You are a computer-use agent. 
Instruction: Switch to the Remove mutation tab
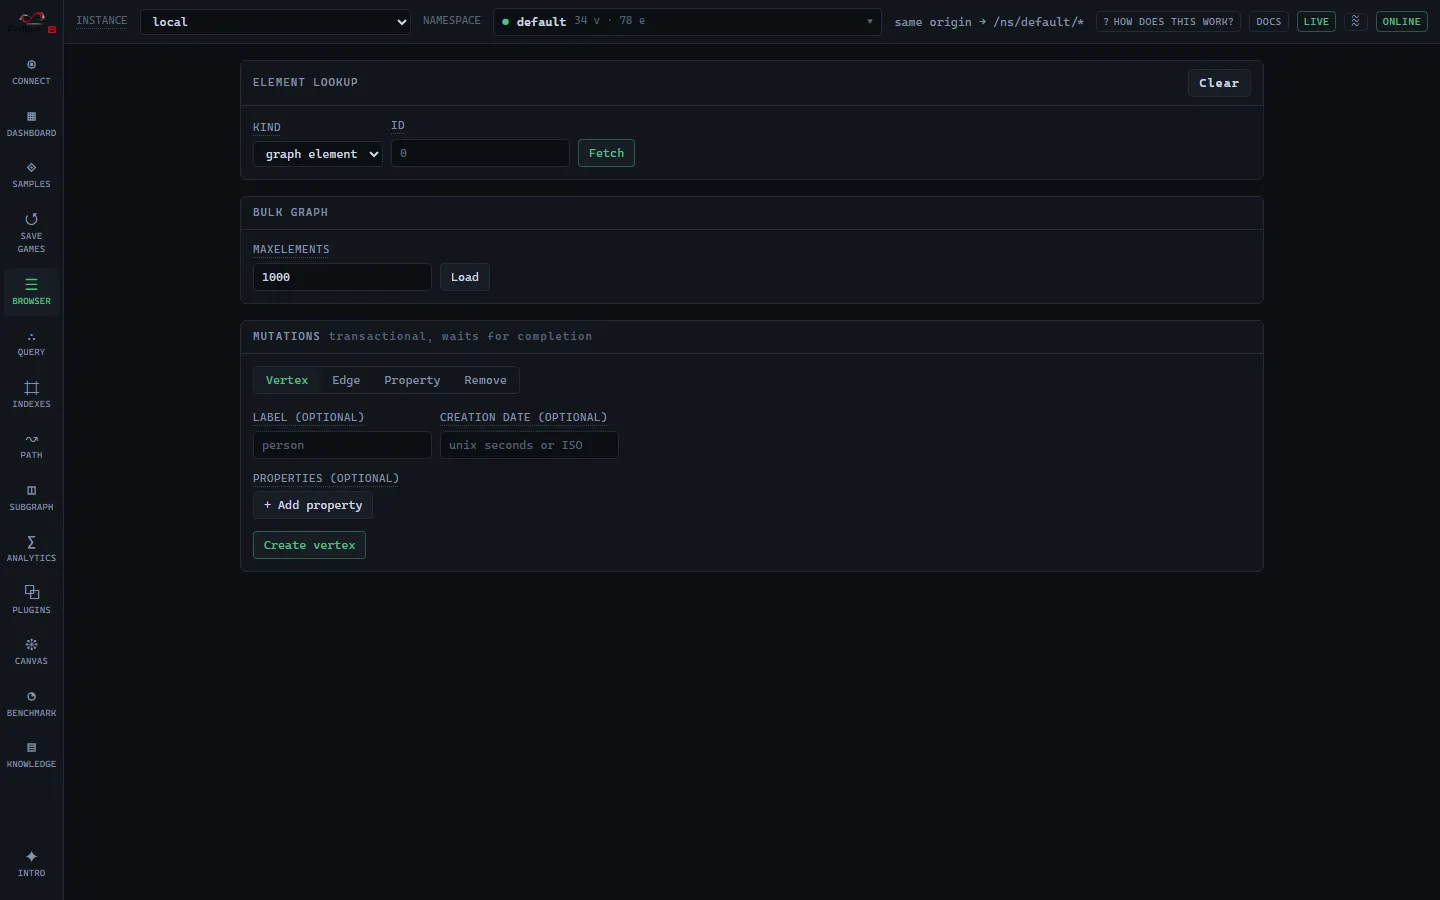coord(485,380)
